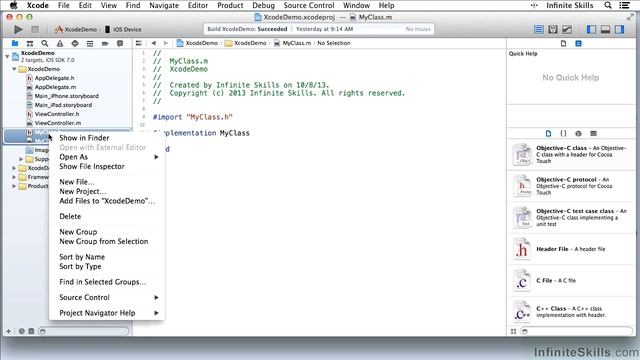Show the Object library
Viewport: 640px width, 360px height.
click(x=578, y=133)
